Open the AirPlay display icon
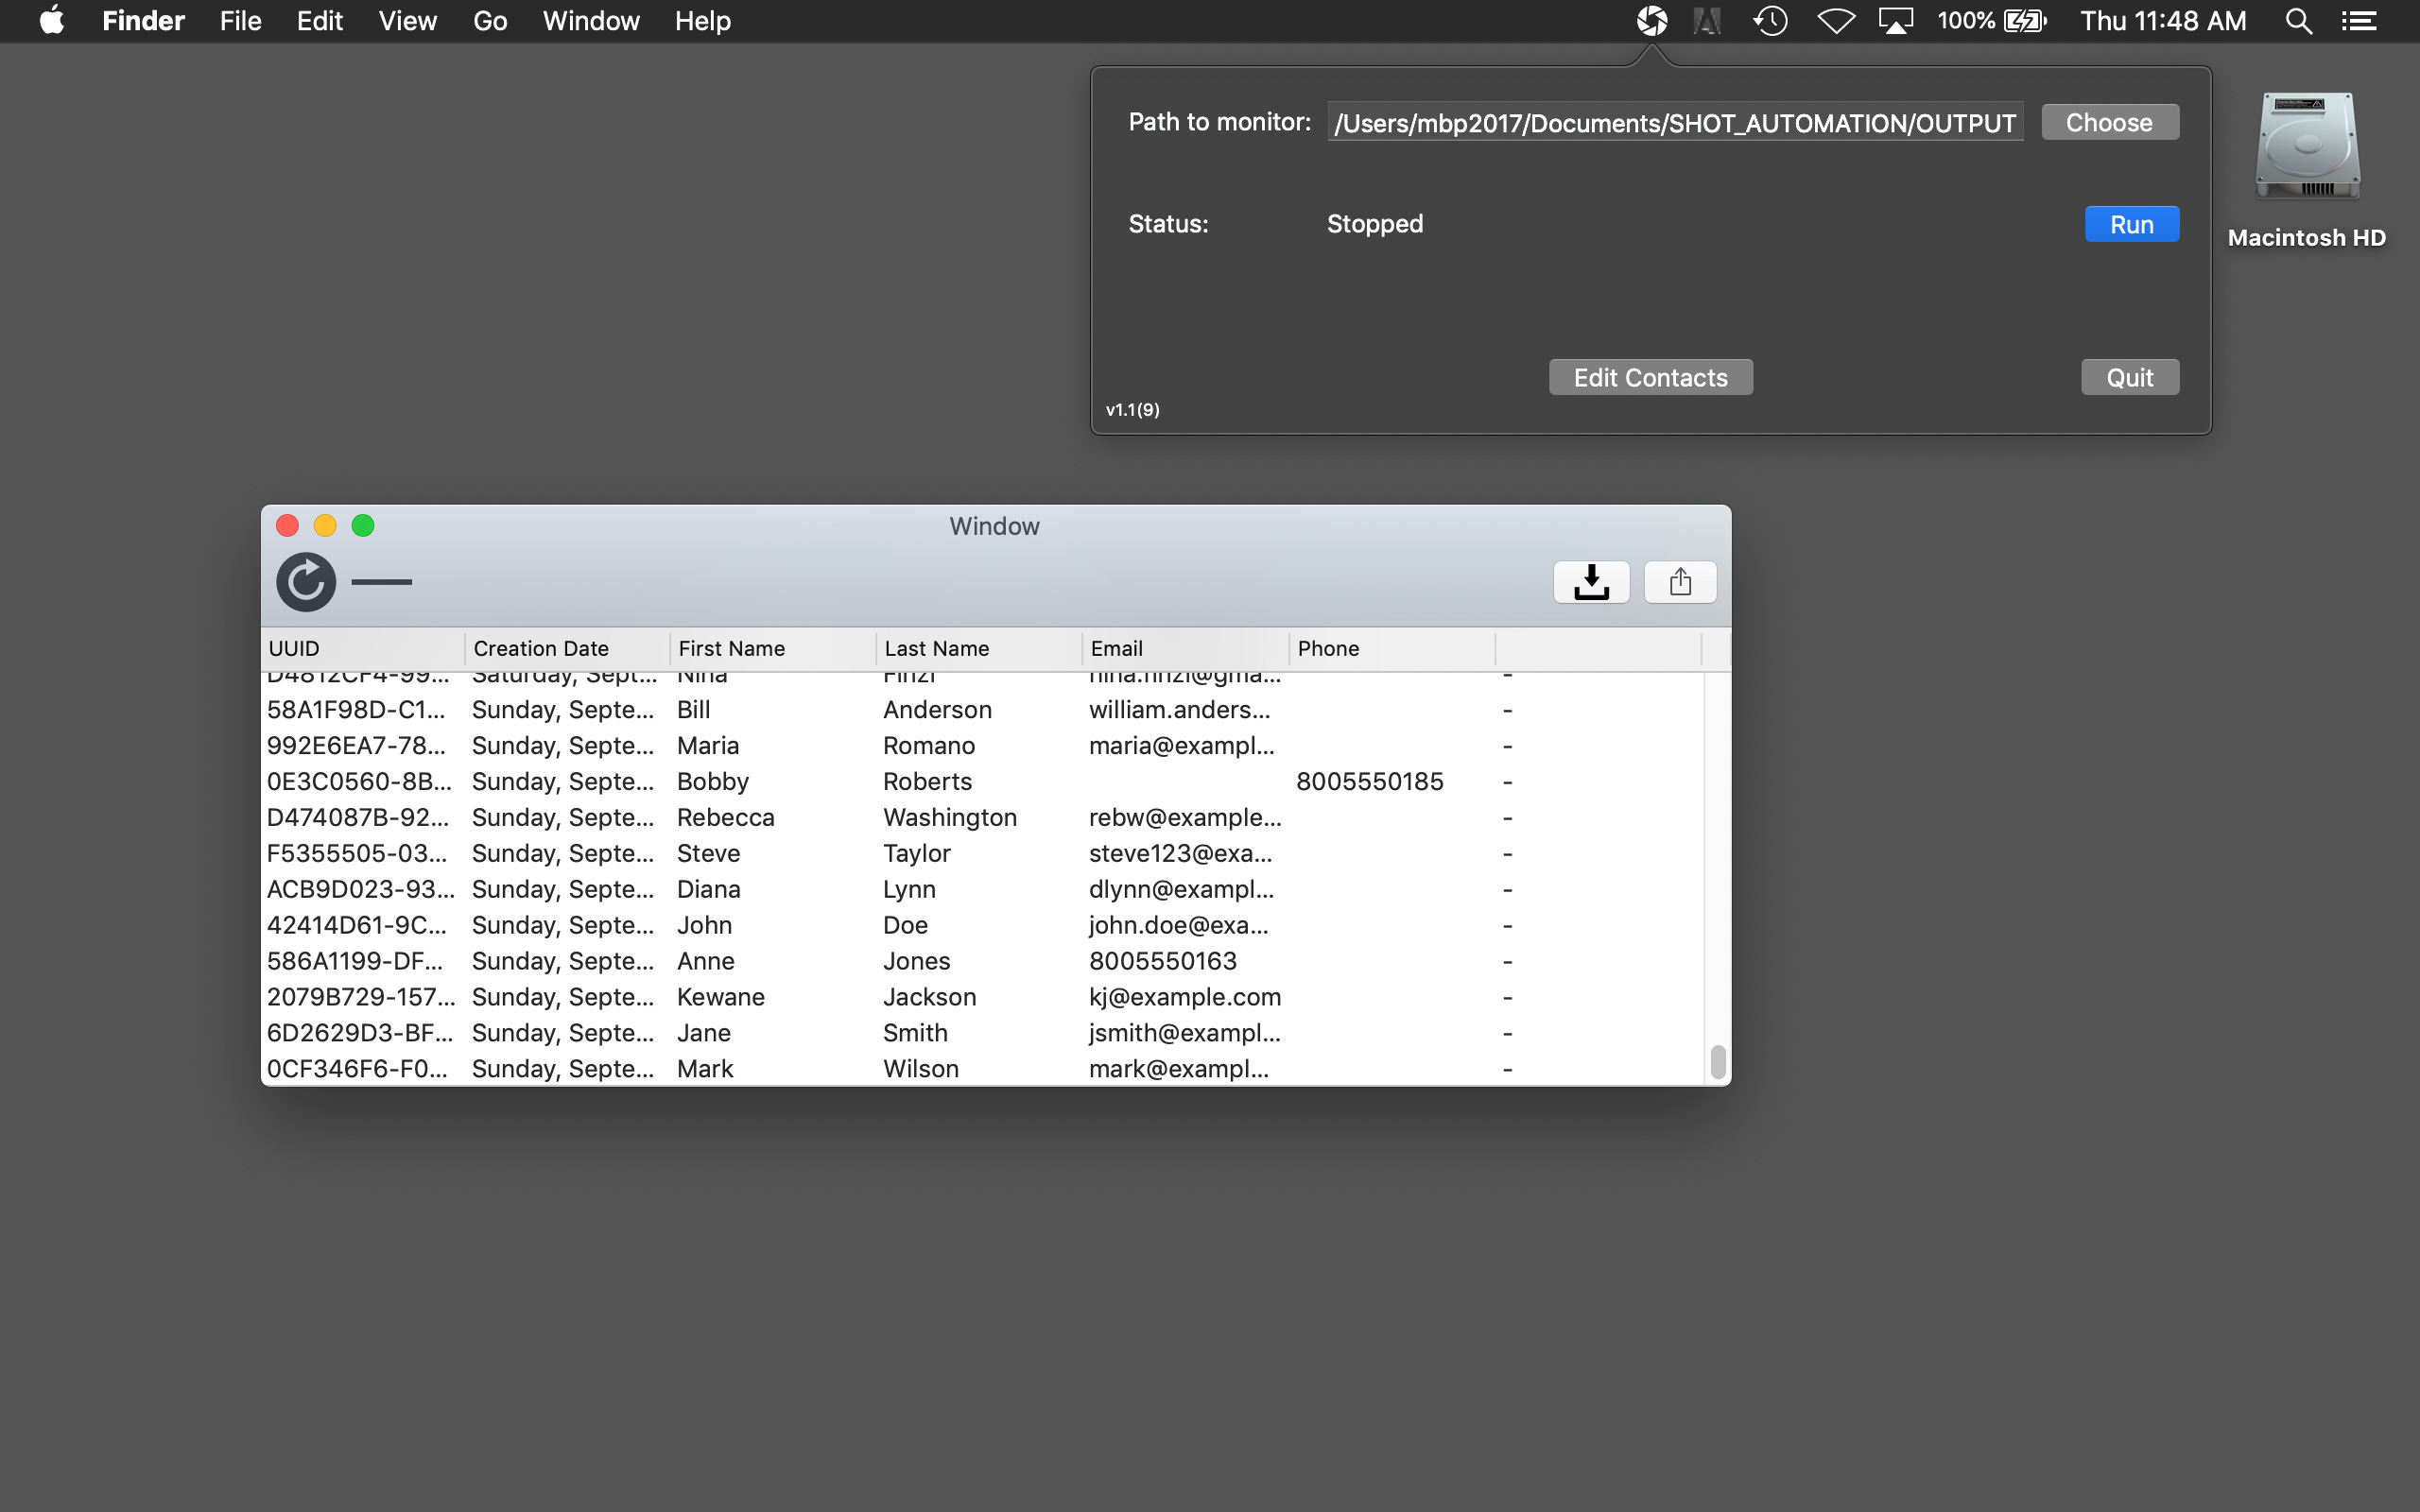 [x=1896, y=21]
